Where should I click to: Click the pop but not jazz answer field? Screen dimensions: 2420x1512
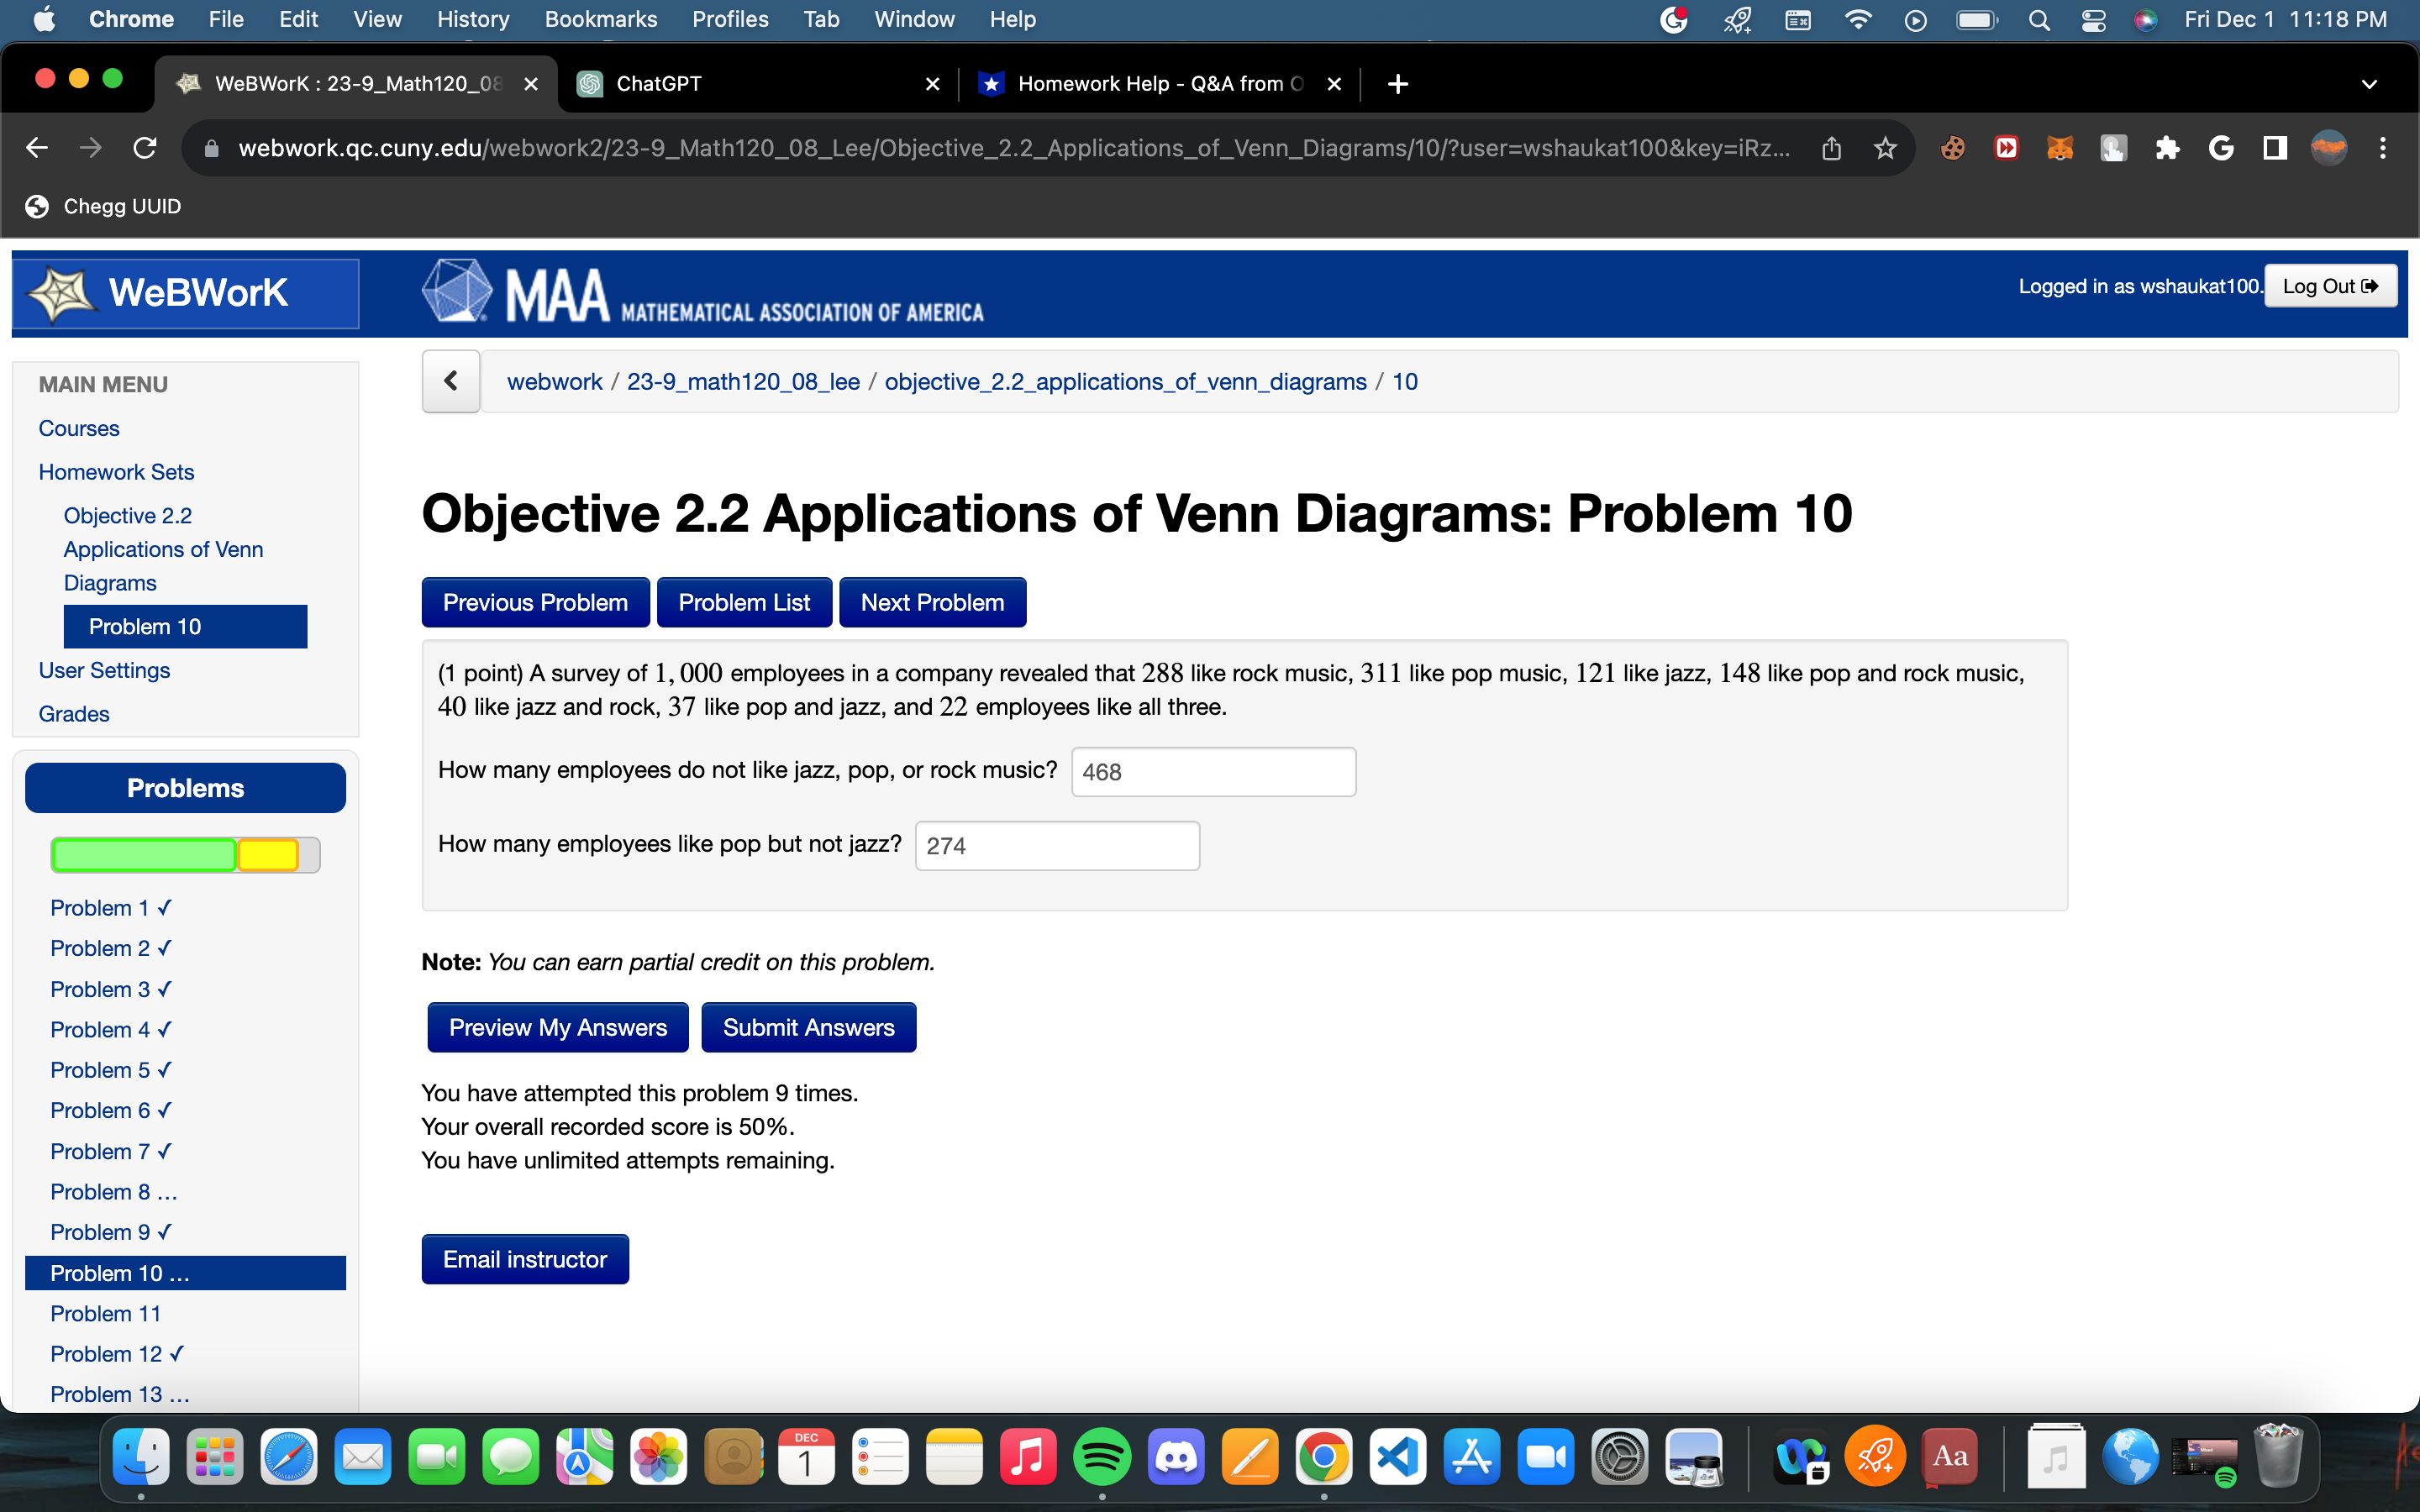point(1057,846)
